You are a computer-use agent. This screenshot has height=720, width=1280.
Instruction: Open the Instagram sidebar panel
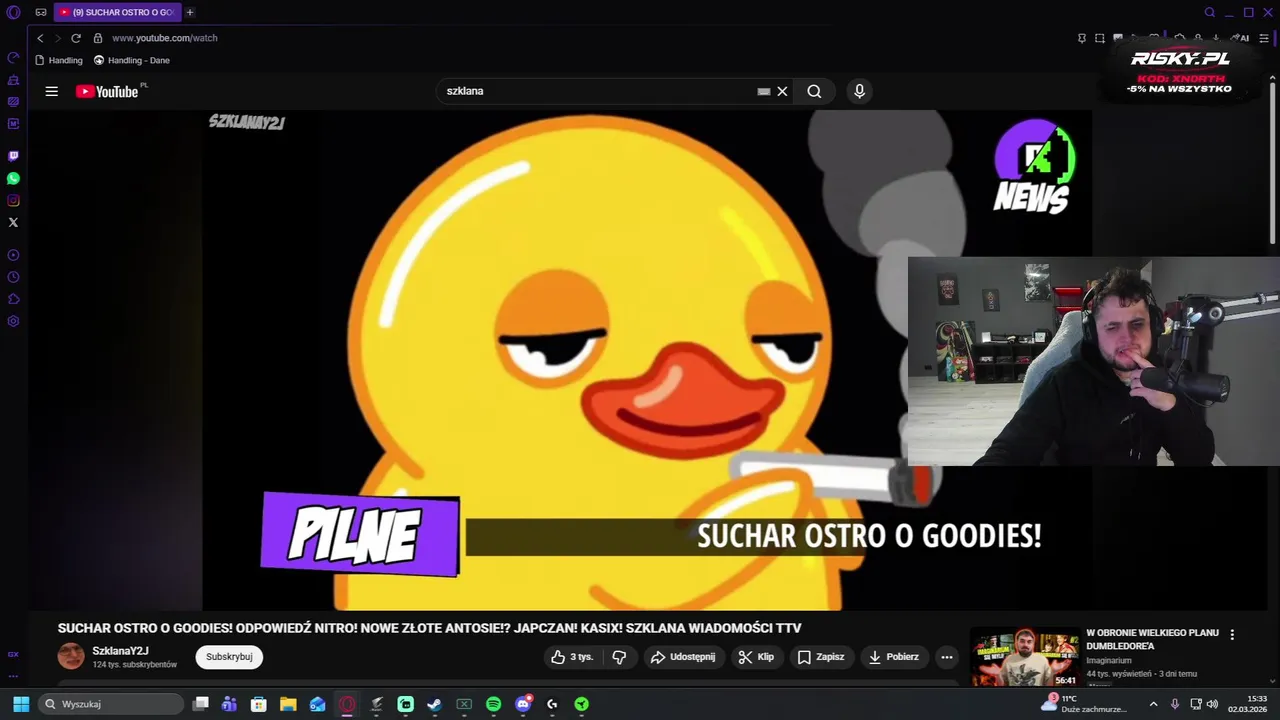pyautogui.click(x=13, y=200)
